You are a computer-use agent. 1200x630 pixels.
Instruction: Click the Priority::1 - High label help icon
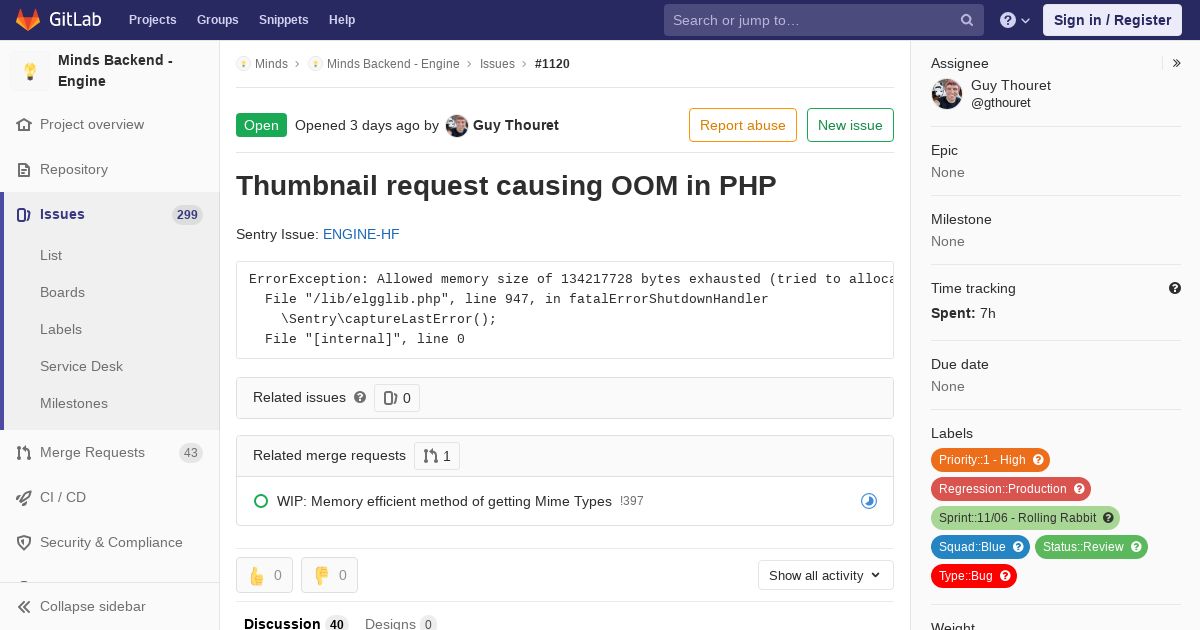pos(1038,460)
